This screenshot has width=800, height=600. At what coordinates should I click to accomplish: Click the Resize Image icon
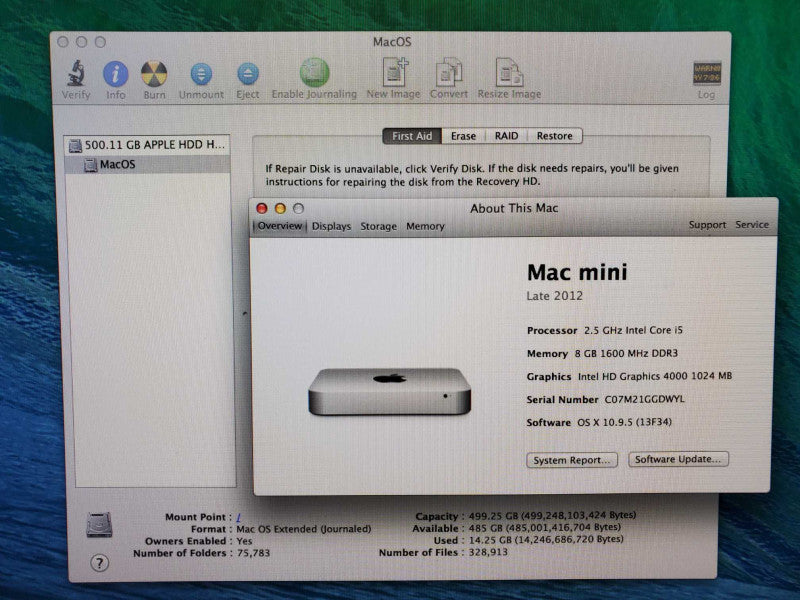[509, 72]
